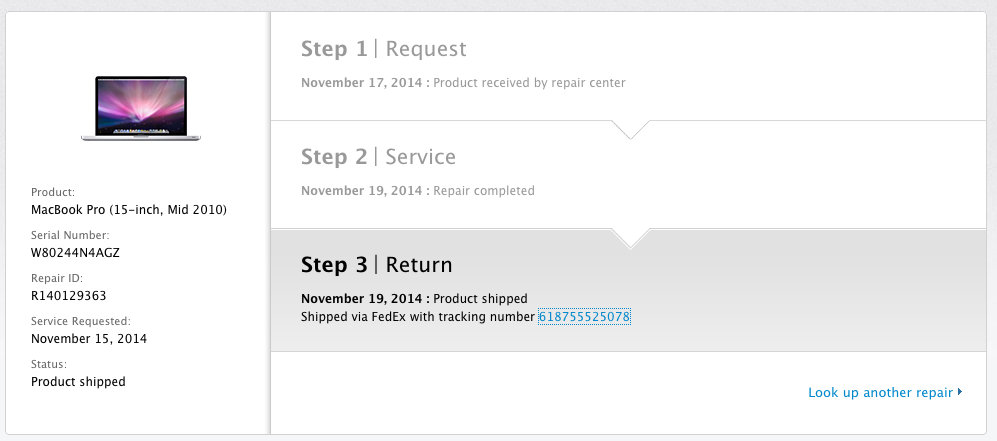Open FedEx tracking number 618755525078
This screenshot has width=997, height=441.
pyautogui.click(x=584, y=317)
